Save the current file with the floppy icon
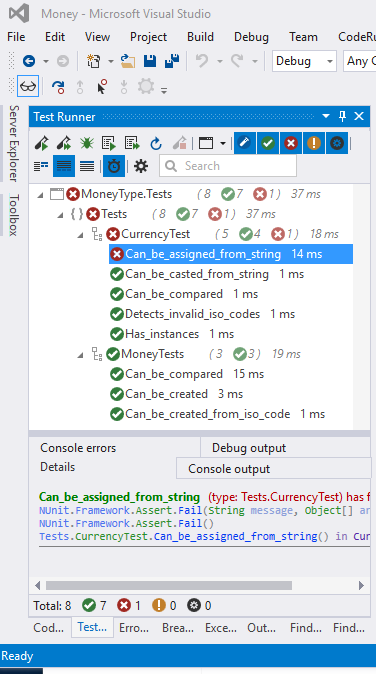 pos(150,61)
